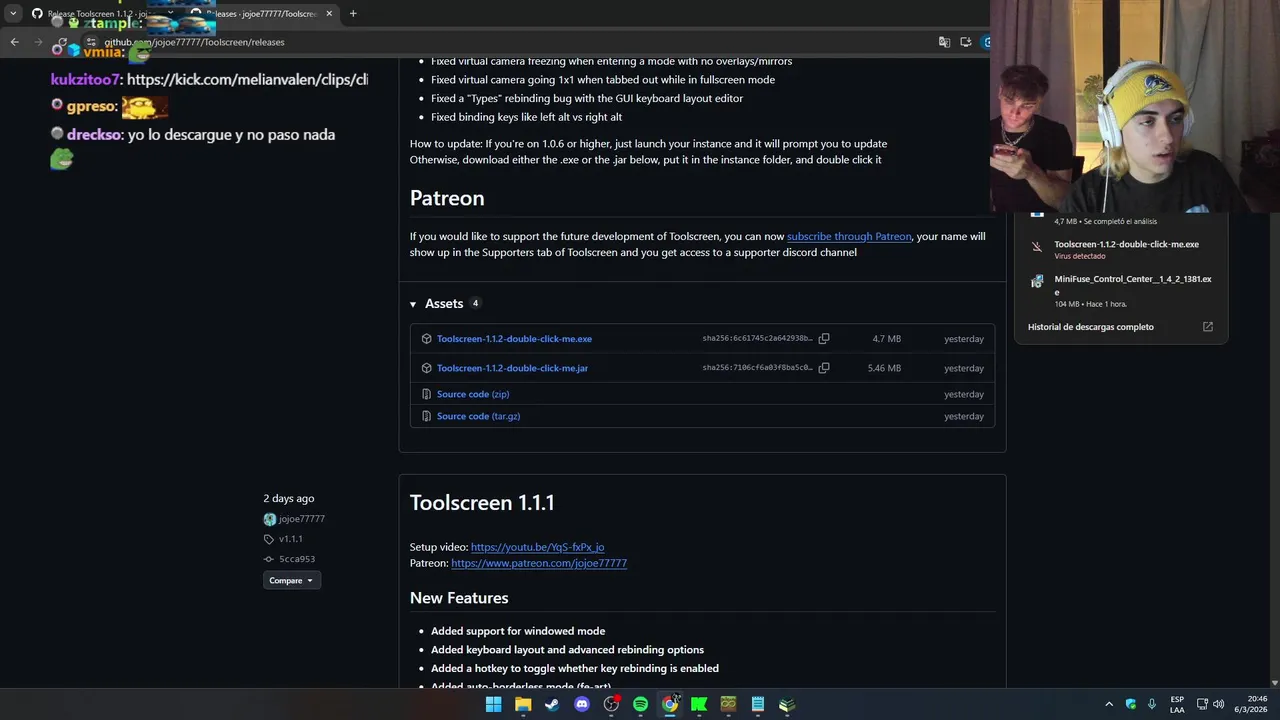Open the volume control in system tray

[1218, 704]
